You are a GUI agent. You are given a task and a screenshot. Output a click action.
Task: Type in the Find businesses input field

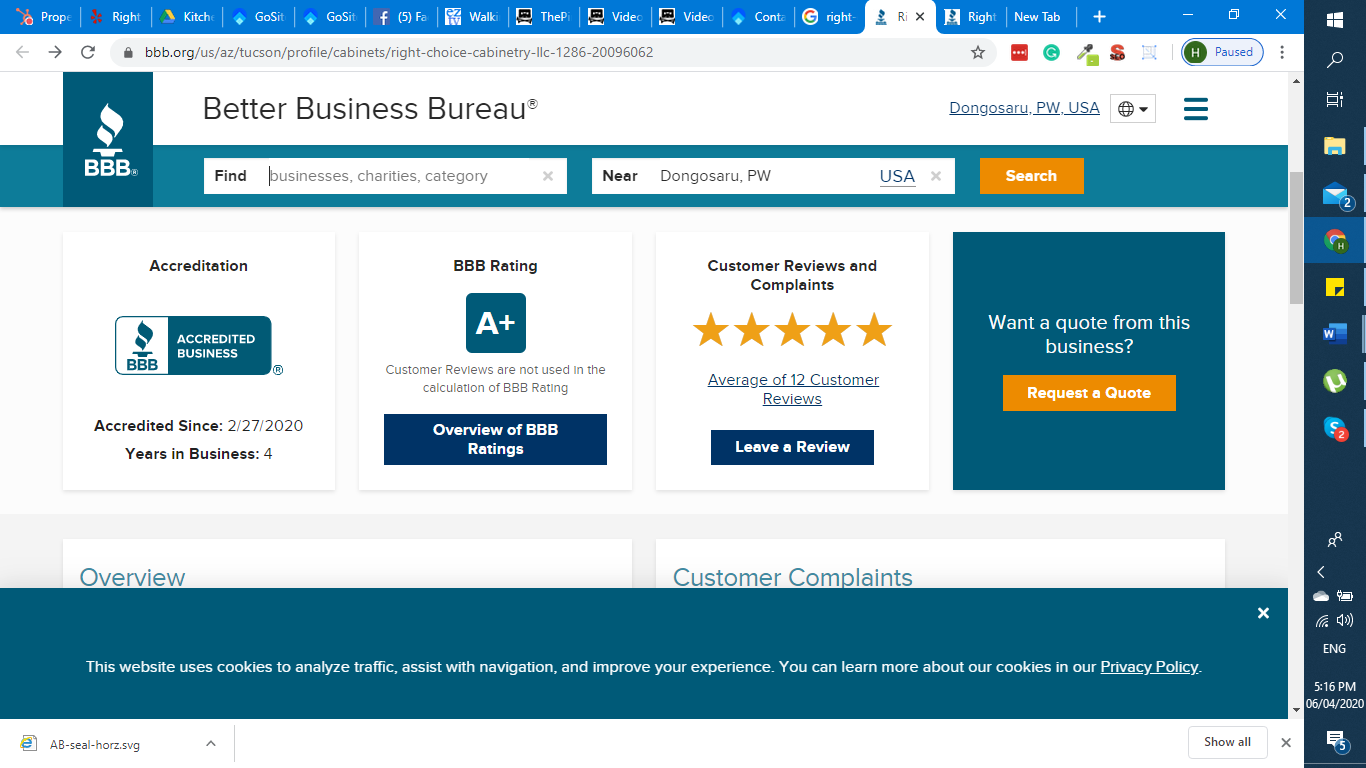click(400, 176)
